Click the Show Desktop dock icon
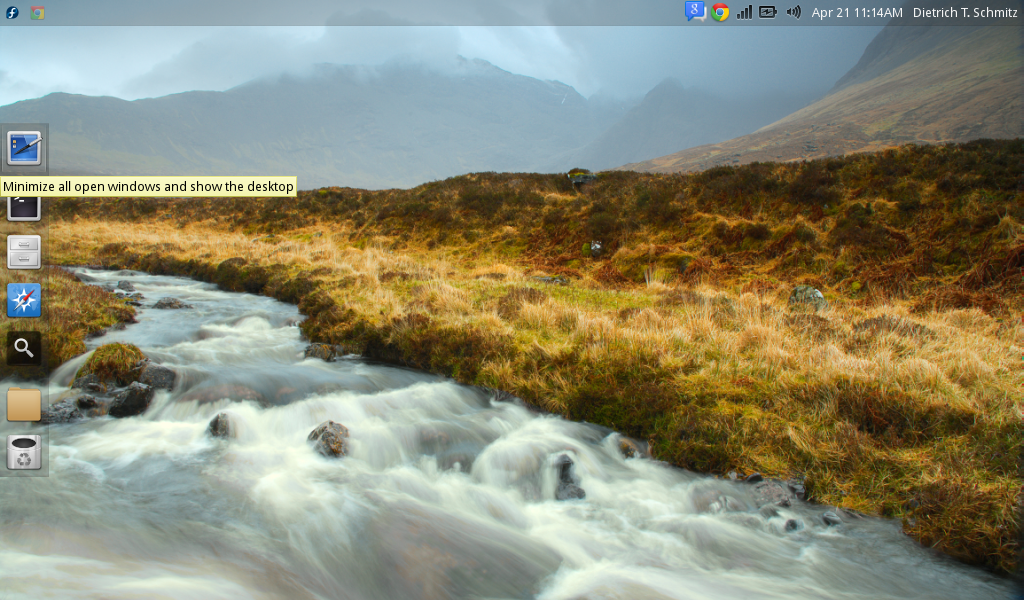Viewport: 1024px width, 600px height. [24, 148]
